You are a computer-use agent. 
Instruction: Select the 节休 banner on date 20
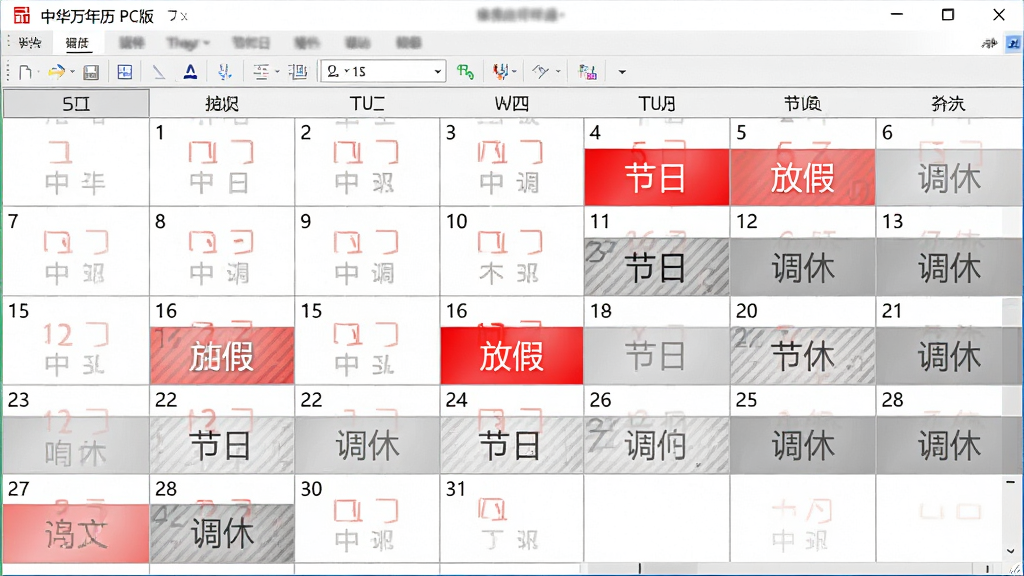(x=803, y=356)
